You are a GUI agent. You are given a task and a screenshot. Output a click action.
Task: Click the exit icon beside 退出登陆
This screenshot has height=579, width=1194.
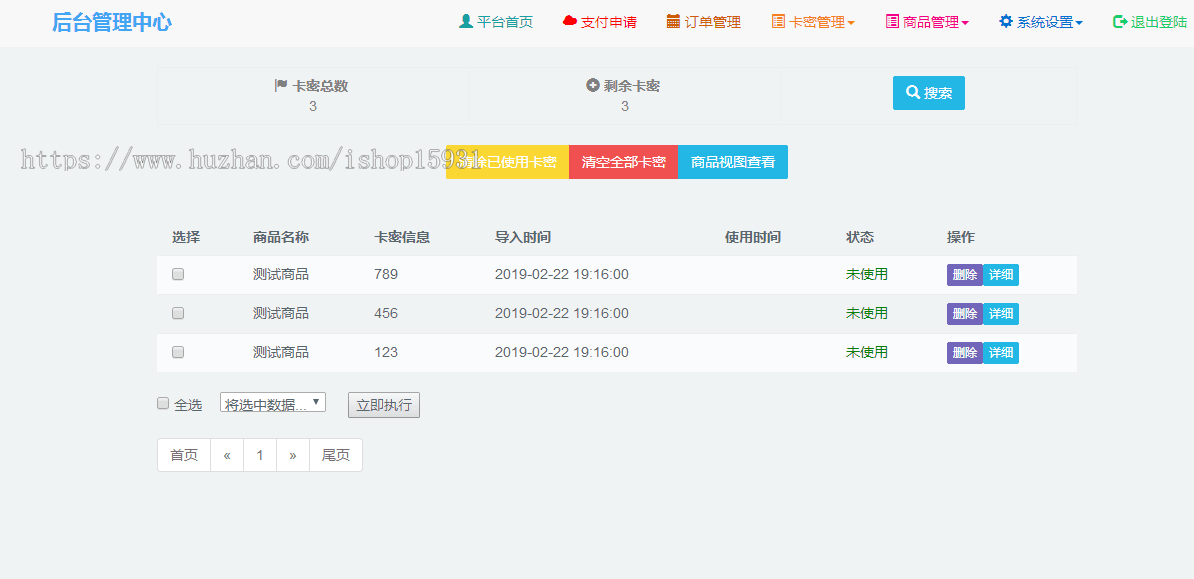1120,22
